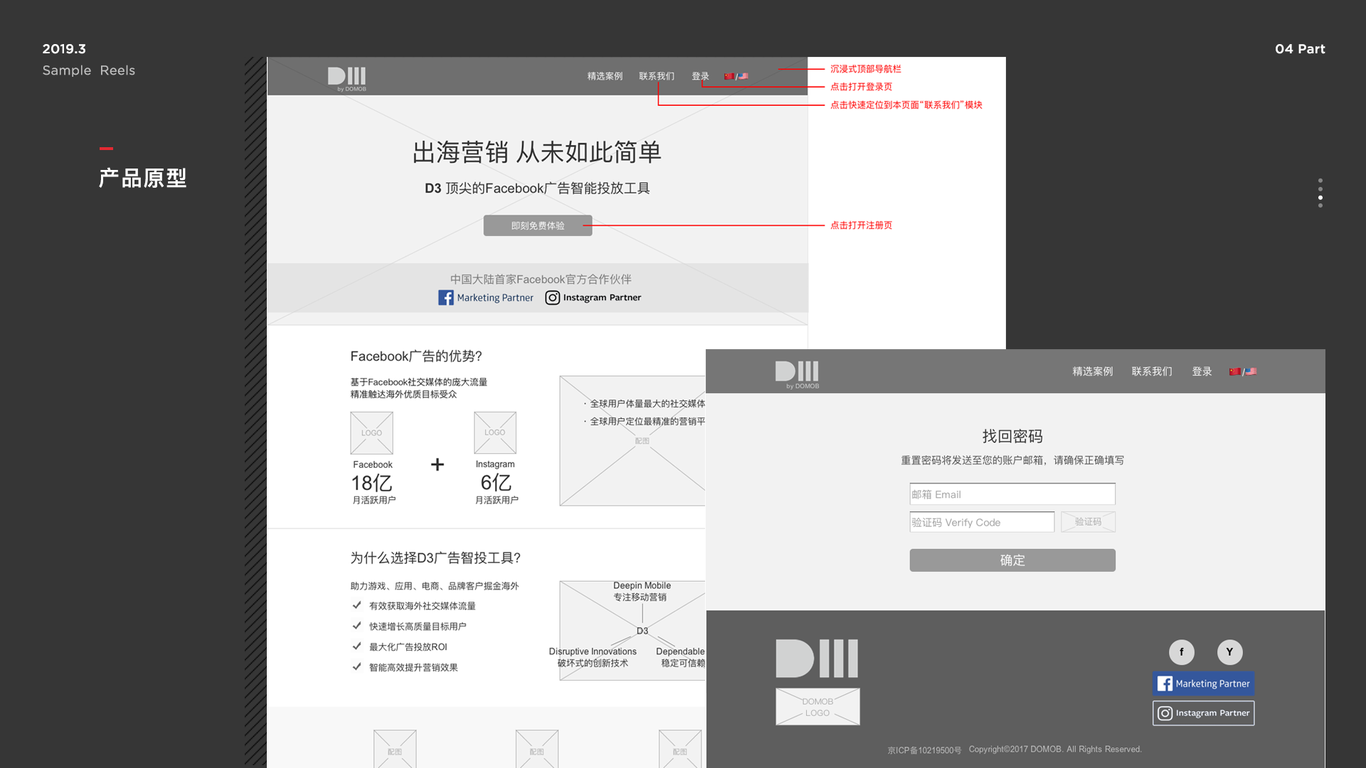Open 登录 in homepage wireframe nav
1366x768 pixels.
pyautogui.click(x=700, y=76)
